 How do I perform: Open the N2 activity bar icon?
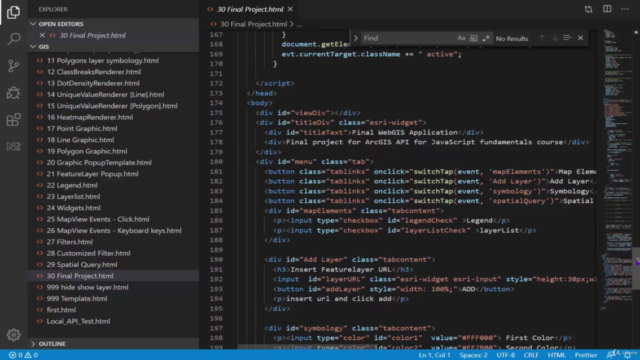pyautogui.click(x=13, y=146)
